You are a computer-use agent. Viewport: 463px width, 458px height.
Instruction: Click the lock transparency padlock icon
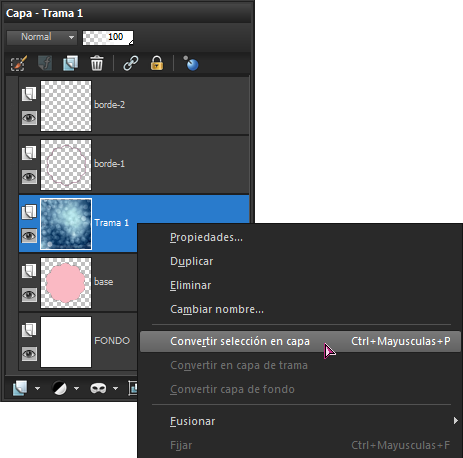[x=157, y=63]
